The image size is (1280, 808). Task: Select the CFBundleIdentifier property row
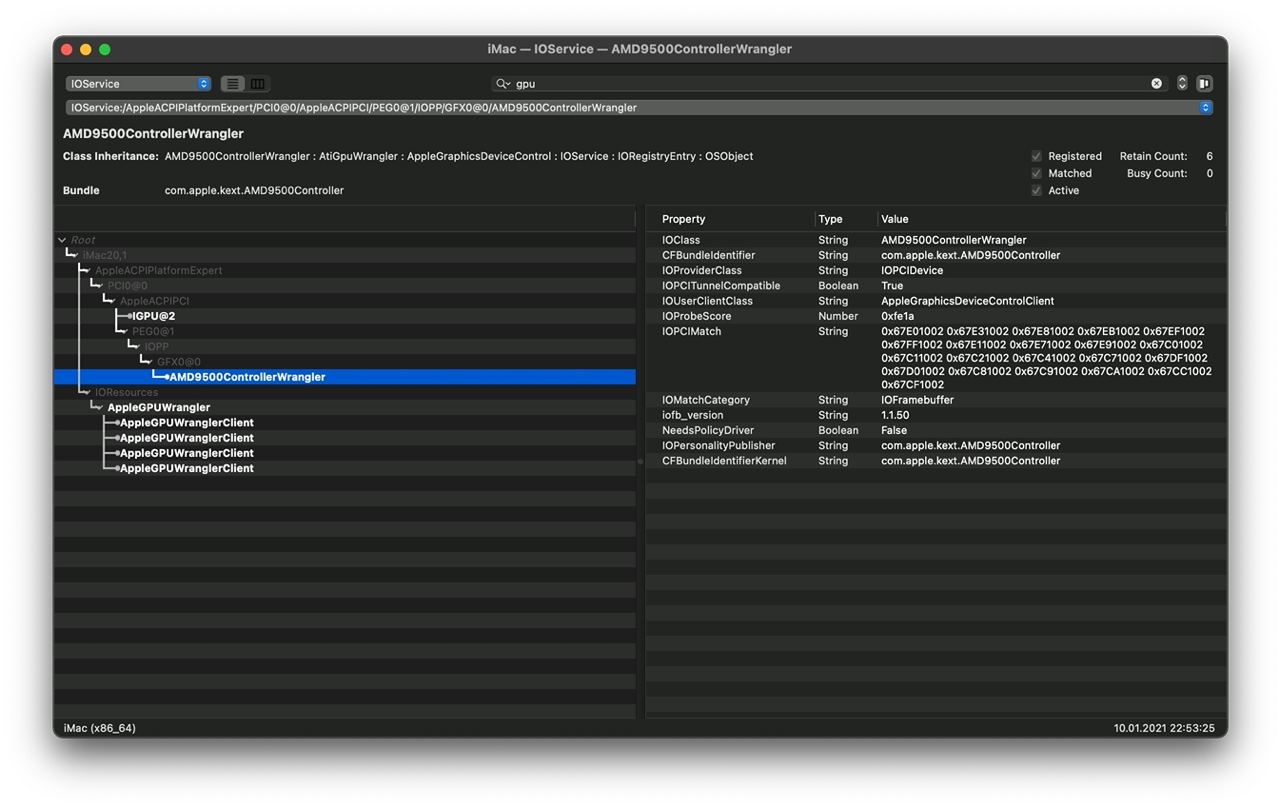pos(936,255)
